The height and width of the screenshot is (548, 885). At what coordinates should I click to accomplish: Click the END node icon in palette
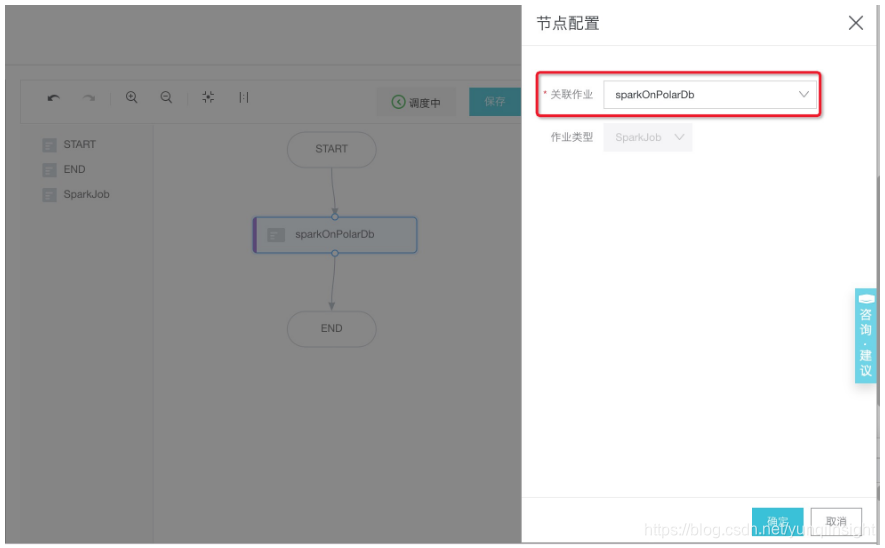[49, 170]
